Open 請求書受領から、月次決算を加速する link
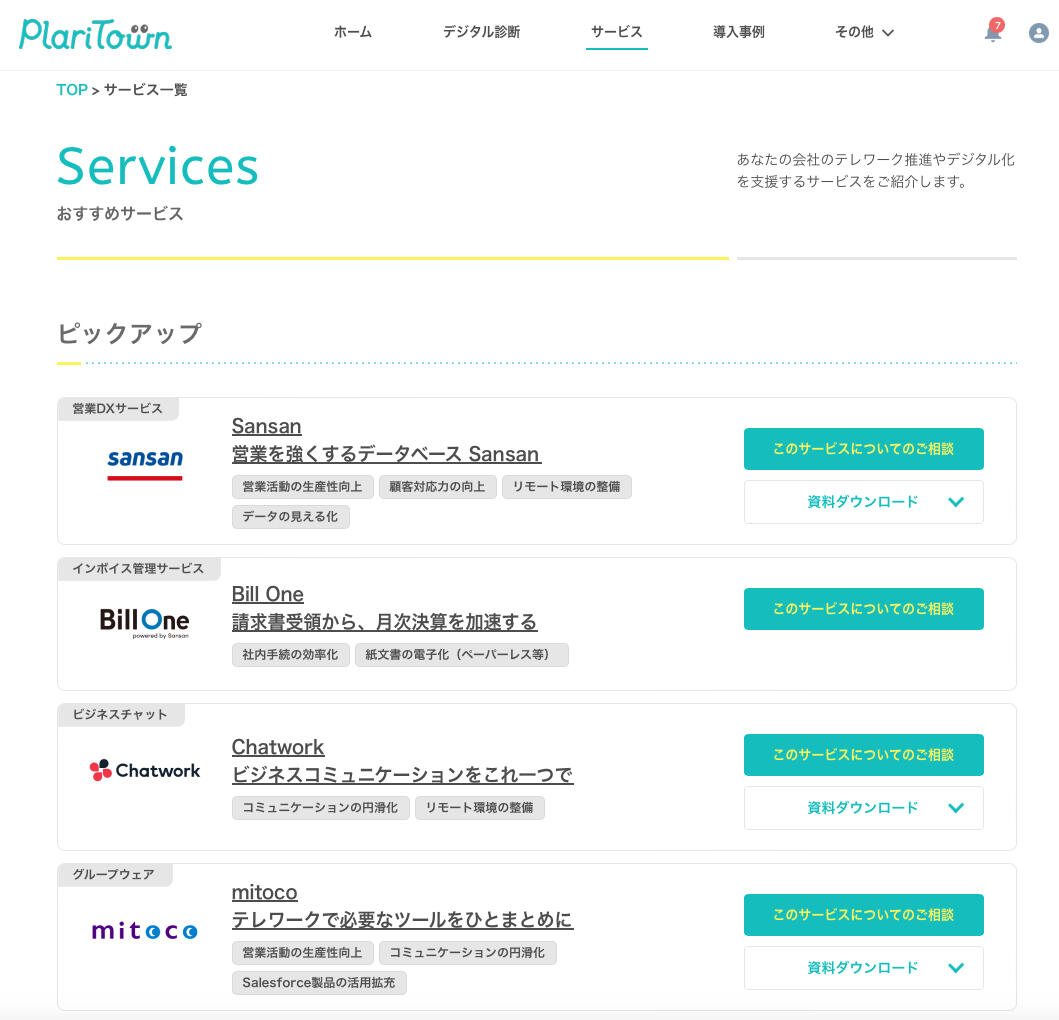The width and height of the screenshot is (1059, 1020). (384, 621)
